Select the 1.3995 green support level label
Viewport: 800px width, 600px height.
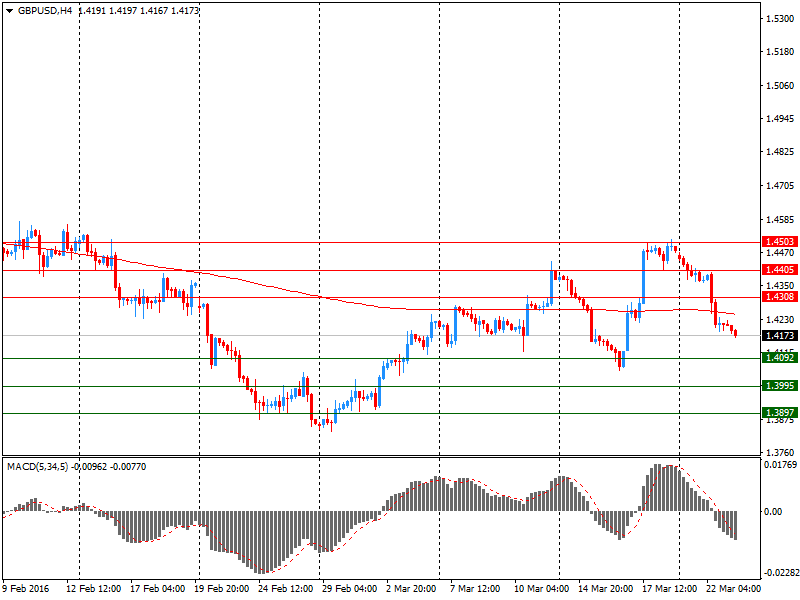coord(780,386)
